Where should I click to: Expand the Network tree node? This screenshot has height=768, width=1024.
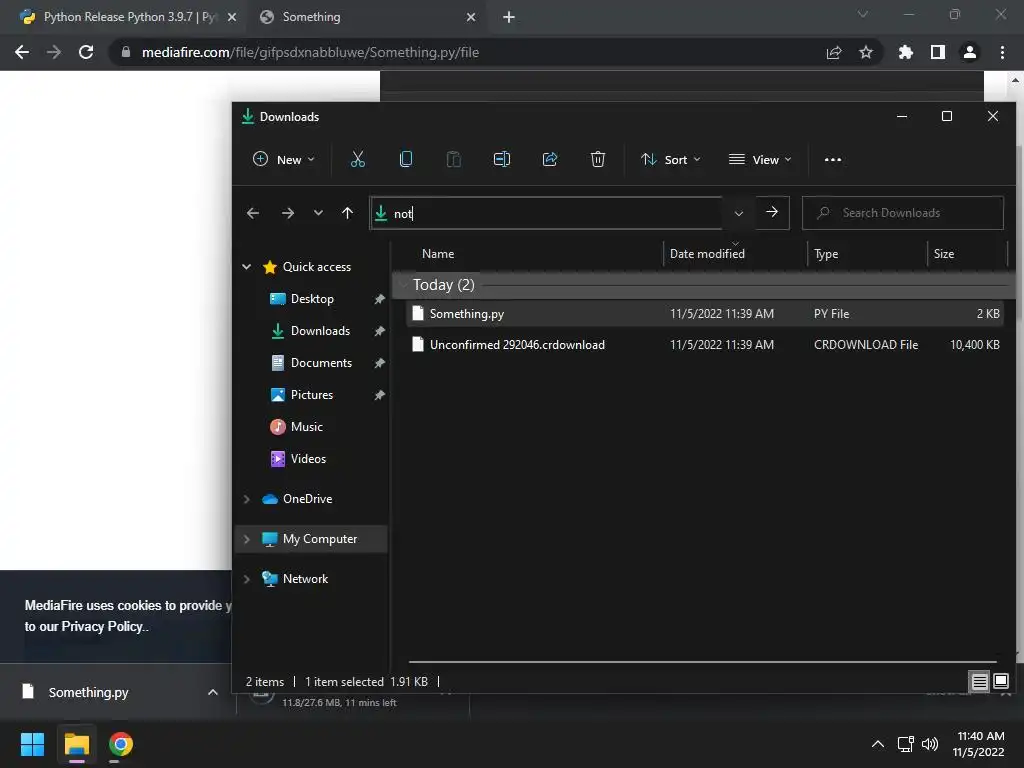(247, 579)
